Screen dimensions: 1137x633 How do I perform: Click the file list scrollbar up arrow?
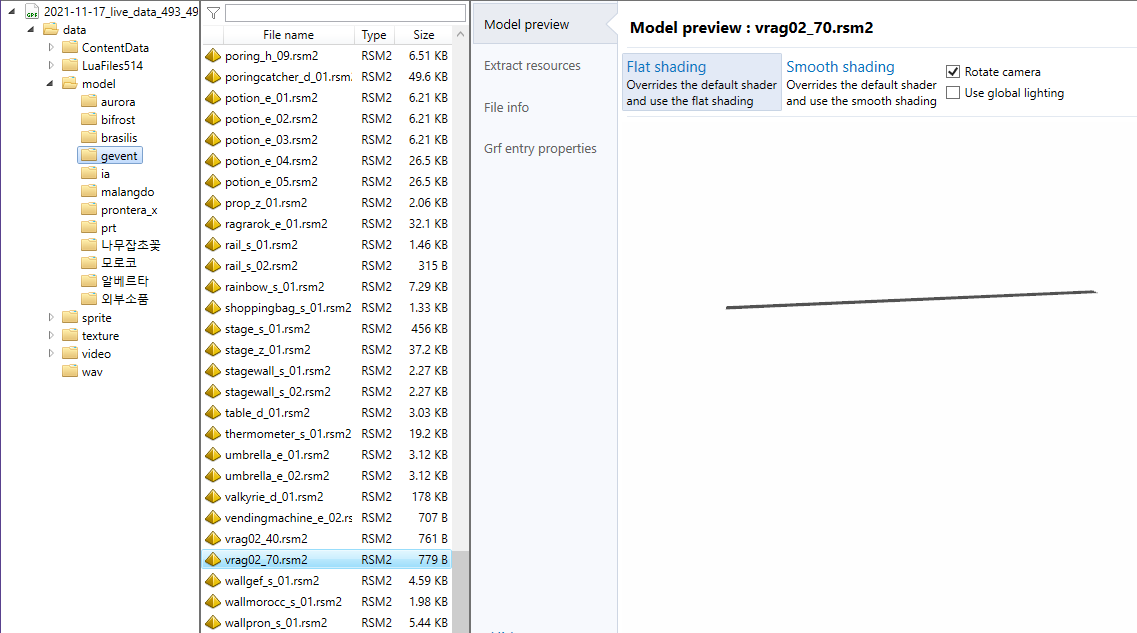point(460,34)
